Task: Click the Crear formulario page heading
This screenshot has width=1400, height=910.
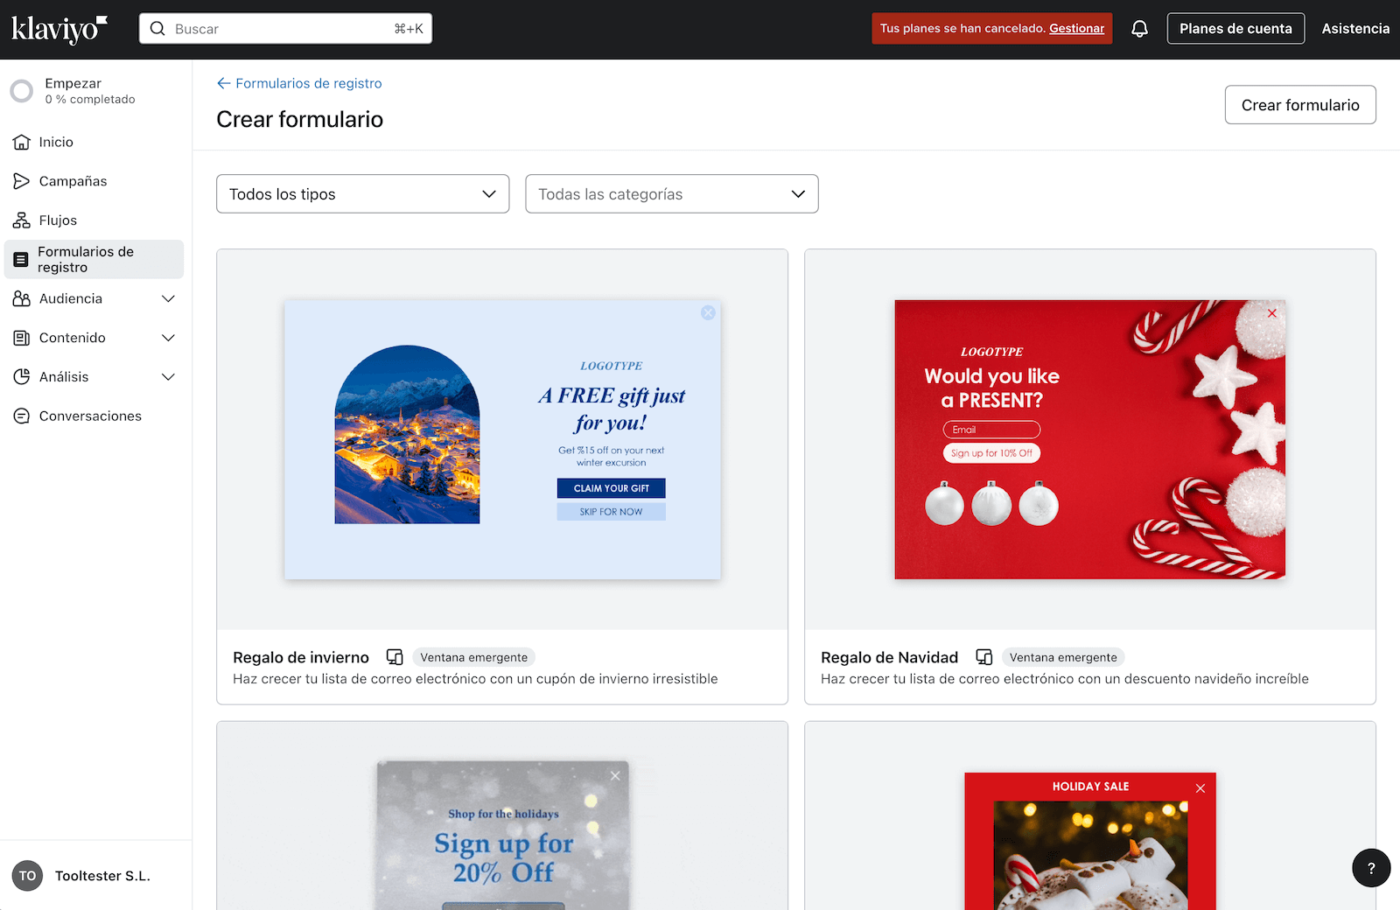Action: 300,119
